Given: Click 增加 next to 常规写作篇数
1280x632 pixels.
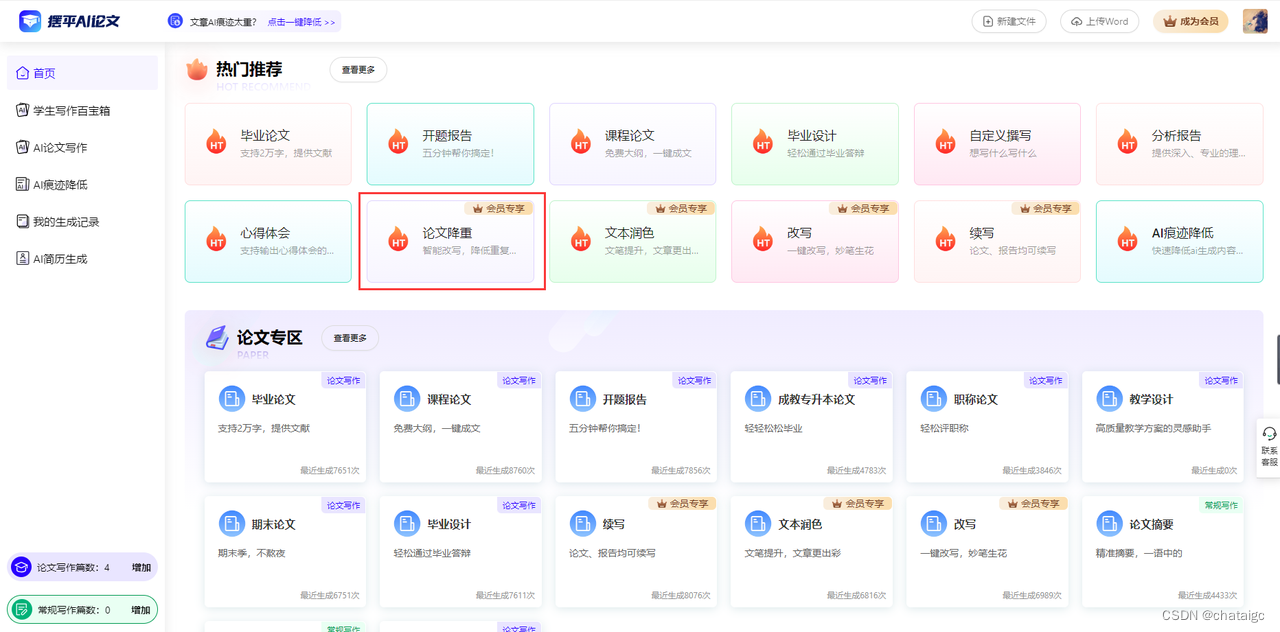Looking at the screenshot, I should [x=141, y=610].
